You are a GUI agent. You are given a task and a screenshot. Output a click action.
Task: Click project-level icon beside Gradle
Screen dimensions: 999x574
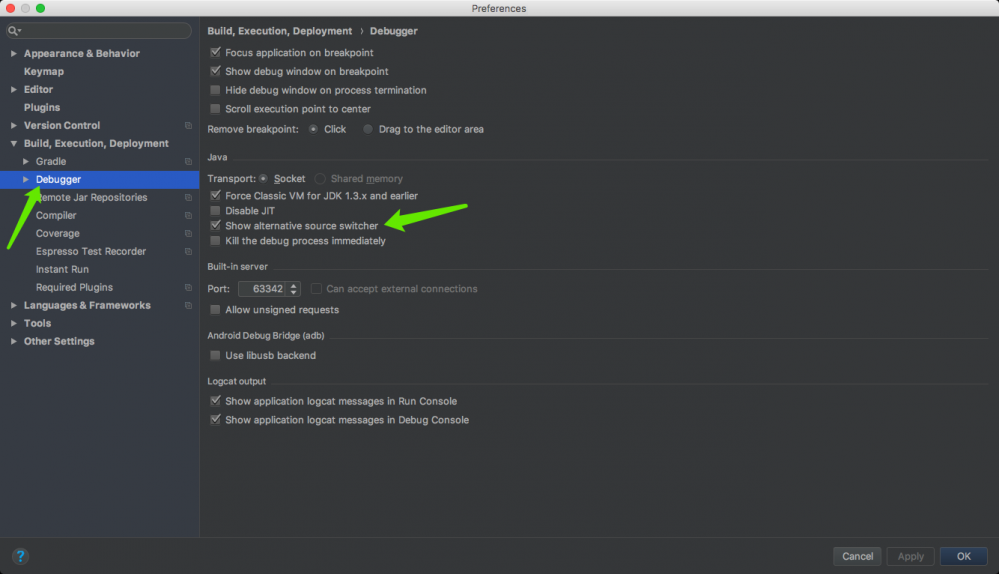click(x=188, y=162)
